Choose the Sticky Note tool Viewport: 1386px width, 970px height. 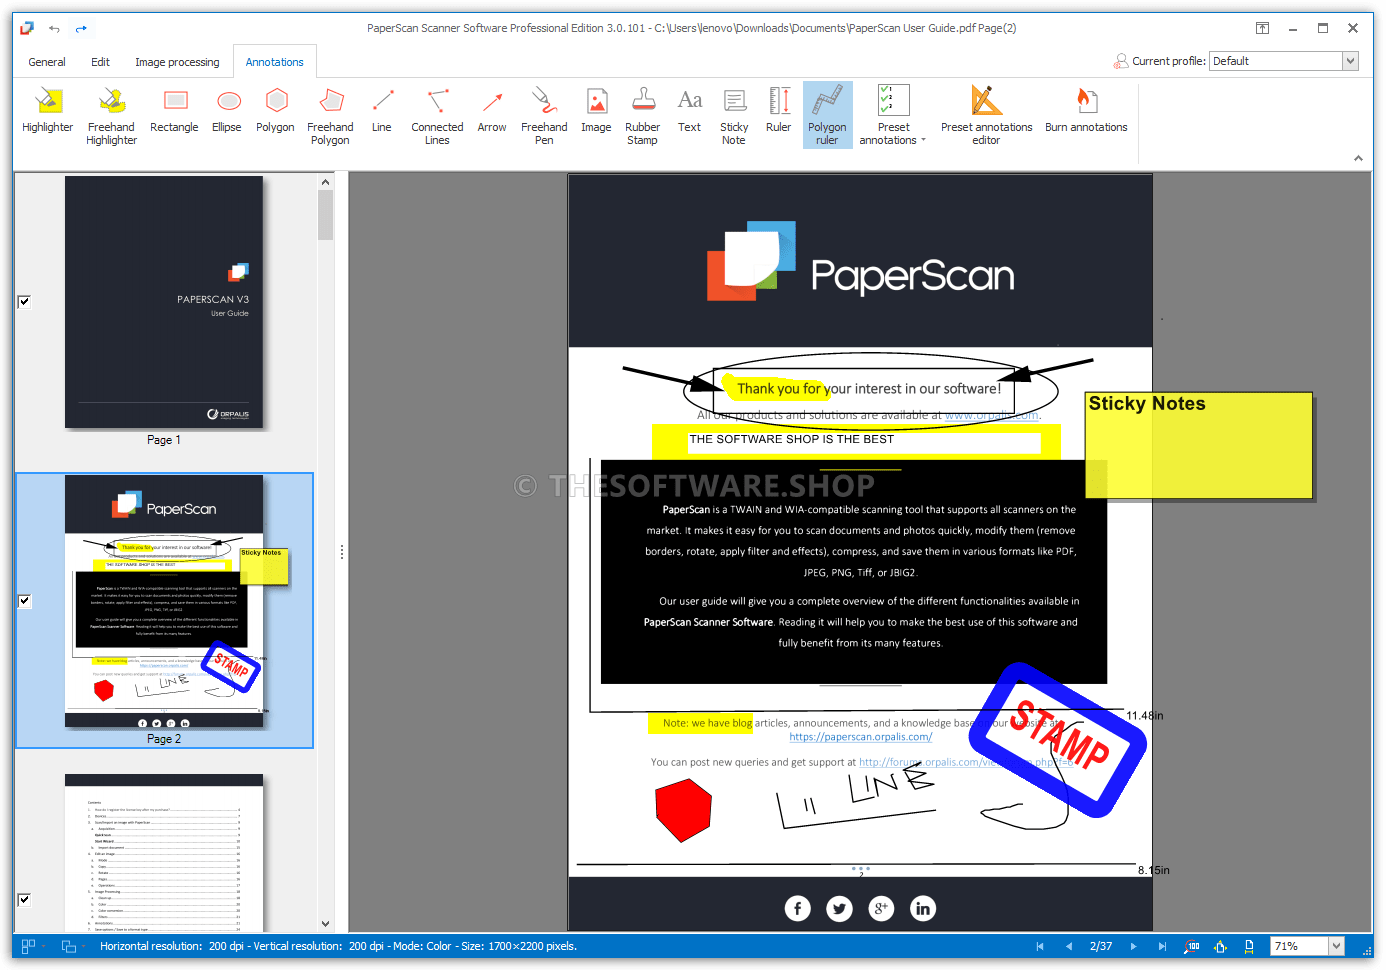click(734, 115)
